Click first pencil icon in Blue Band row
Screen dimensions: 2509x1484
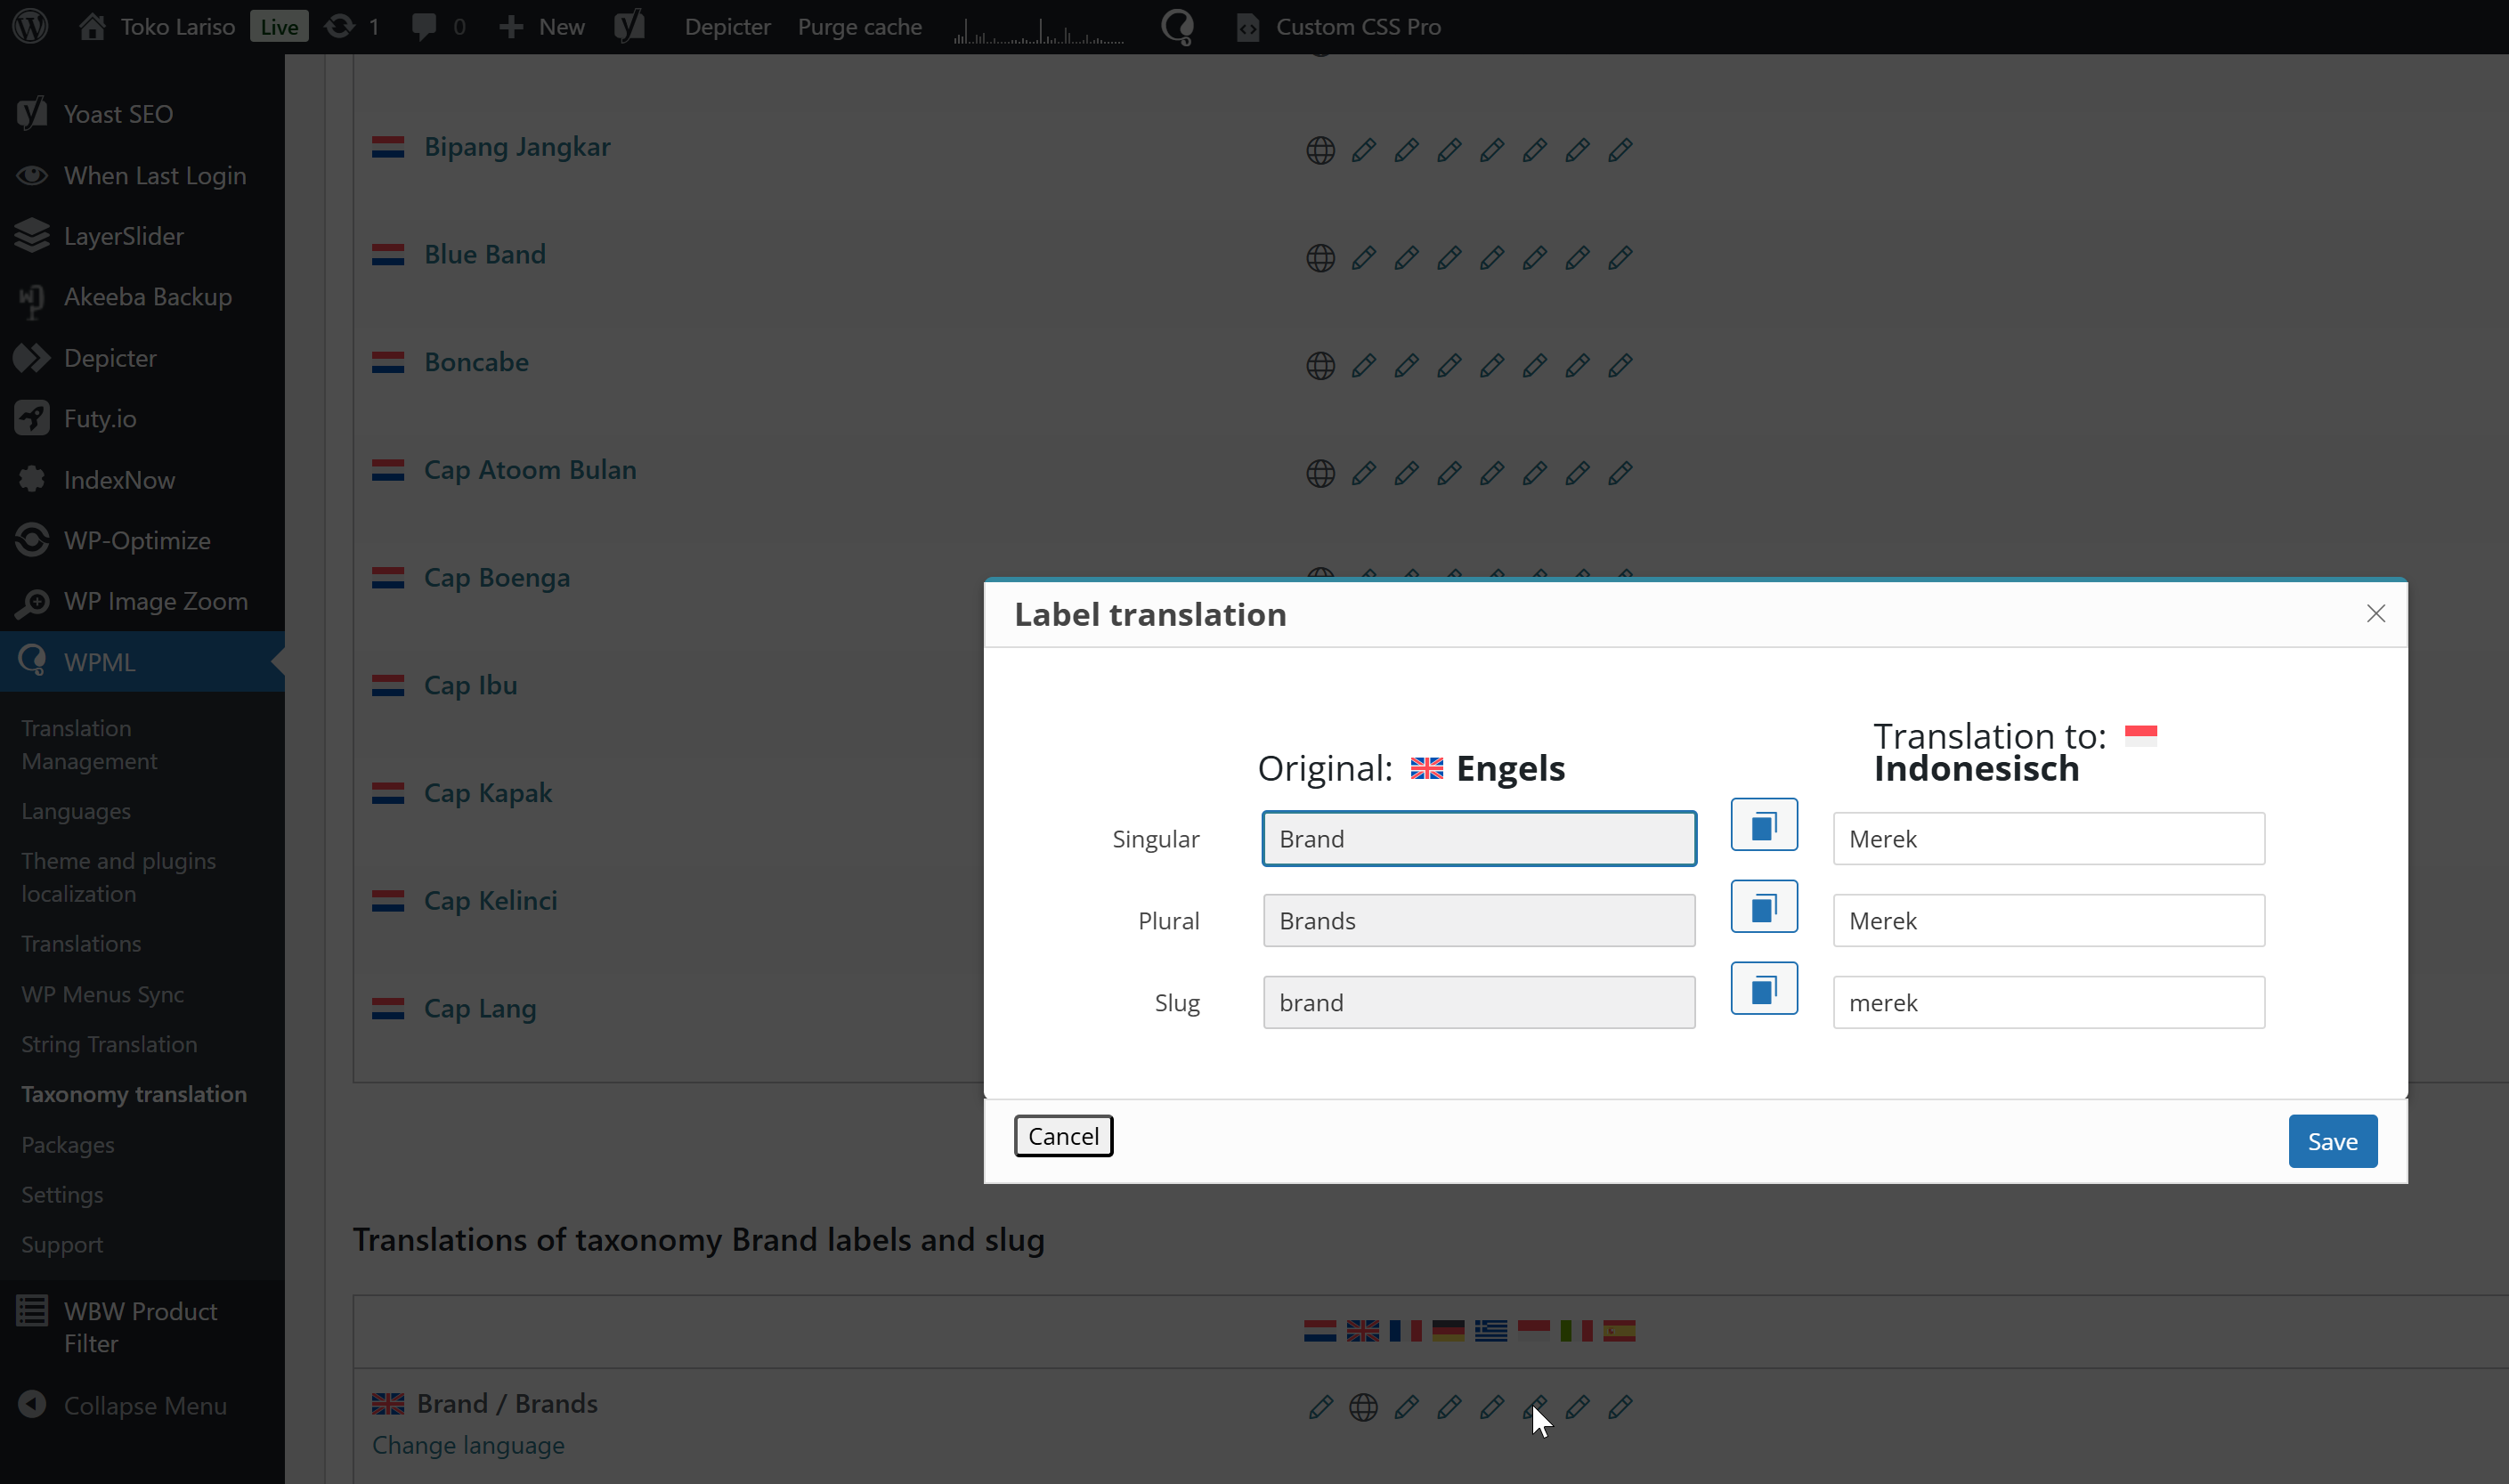pos(1363,258)
